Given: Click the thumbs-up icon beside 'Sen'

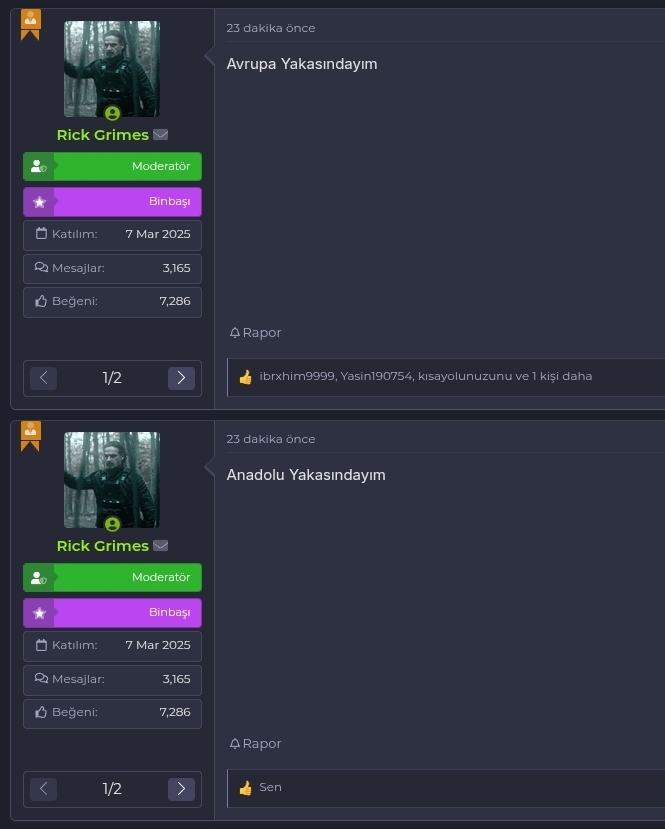Looking at the screenshot, I should coord(245,788).
